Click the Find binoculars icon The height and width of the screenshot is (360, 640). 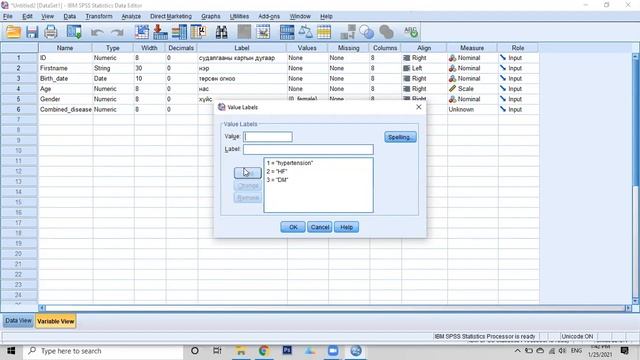222,32
